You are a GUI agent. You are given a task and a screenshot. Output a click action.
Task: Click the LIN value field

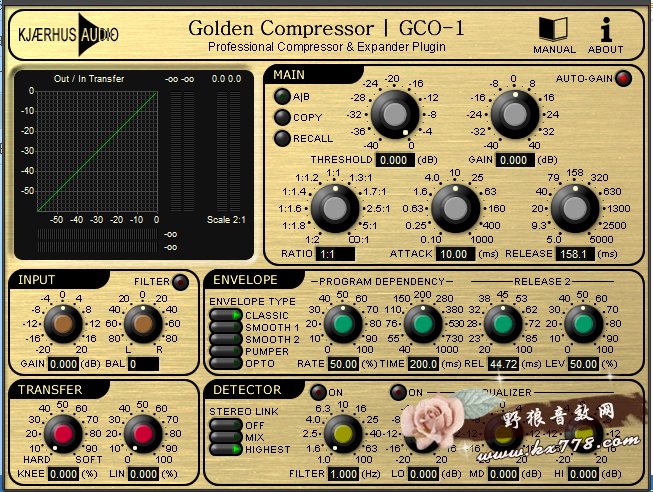coord(143,474)
